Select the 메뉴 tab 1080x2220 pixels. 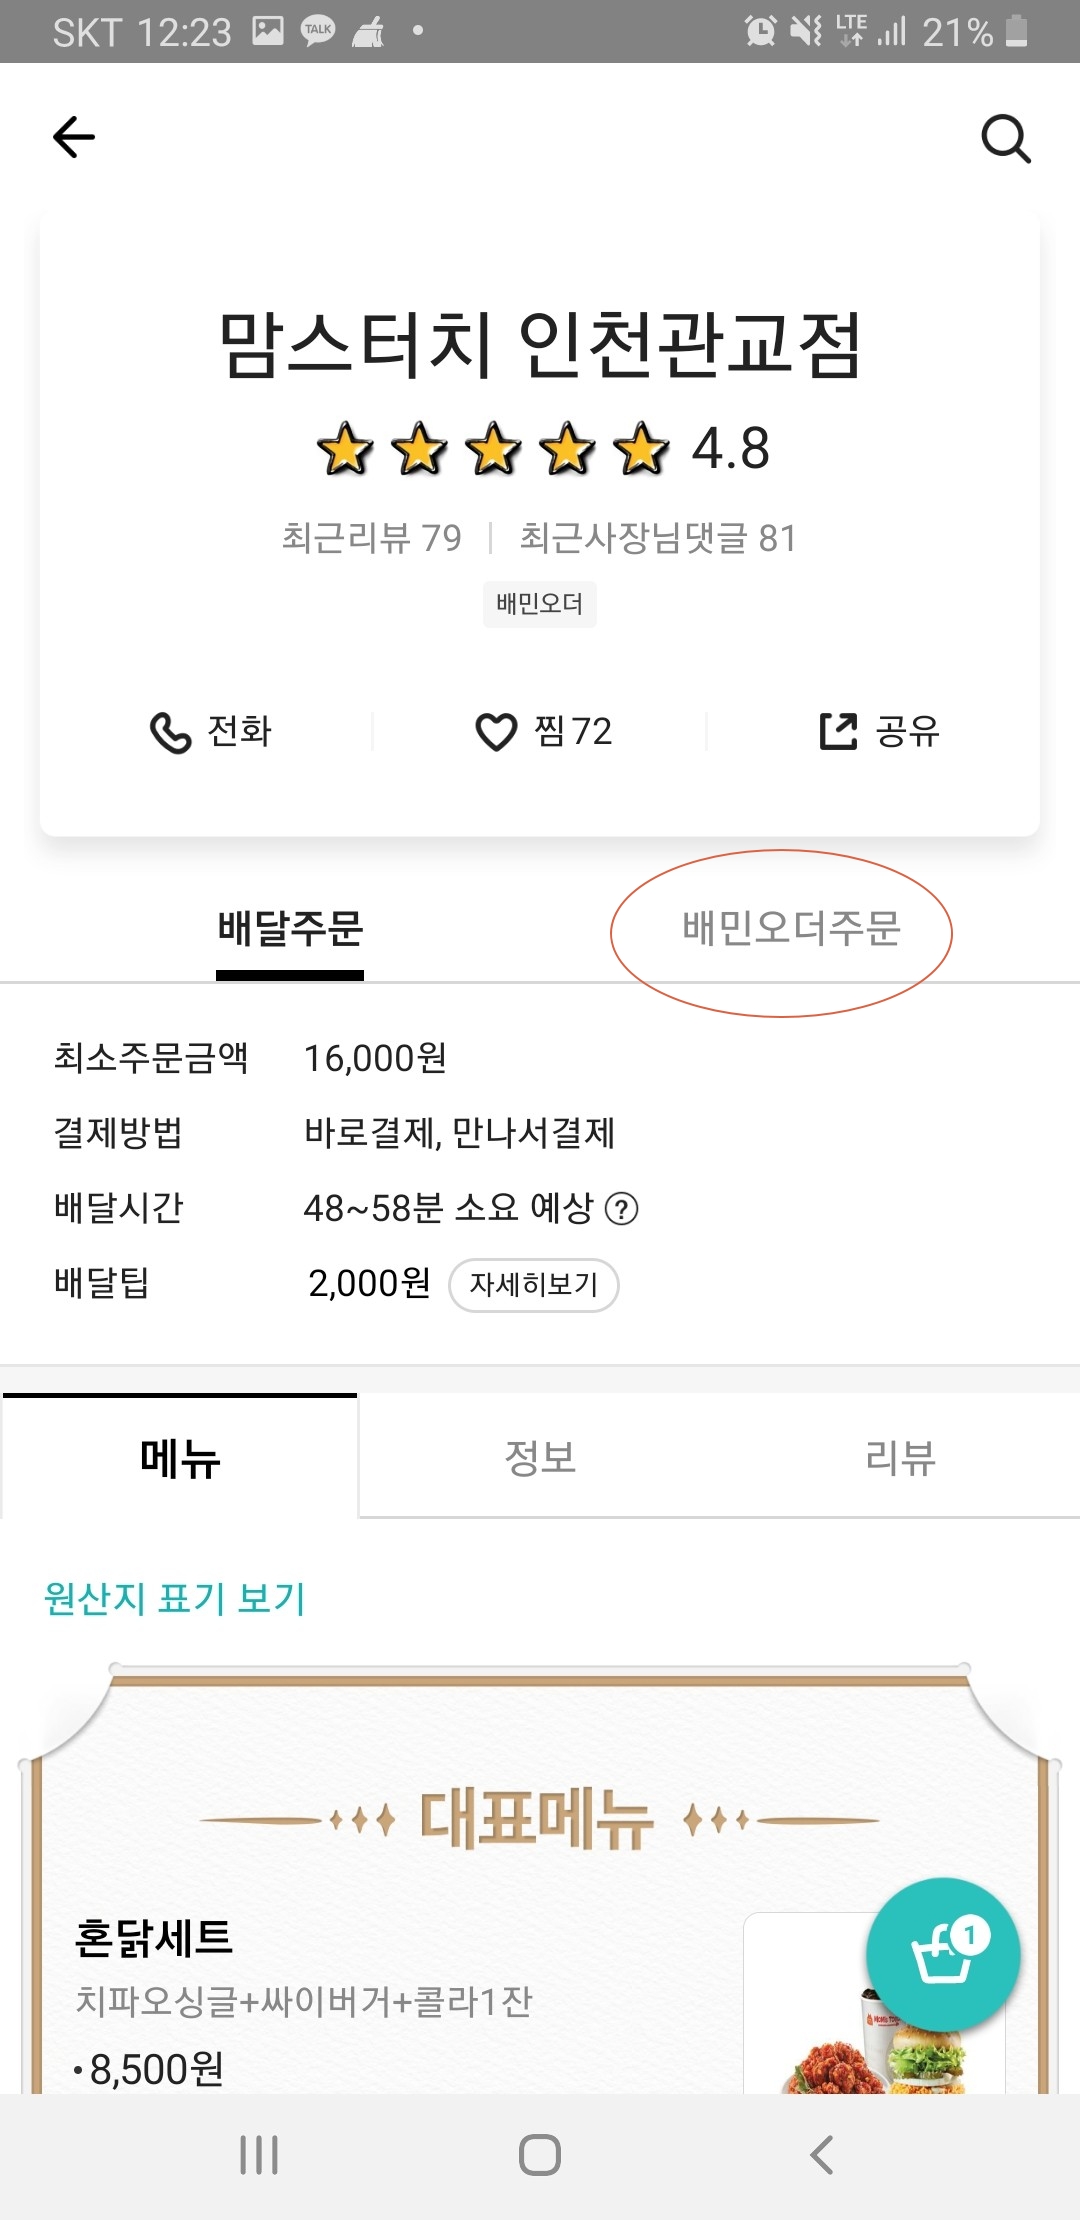[x=180, y=1457]
